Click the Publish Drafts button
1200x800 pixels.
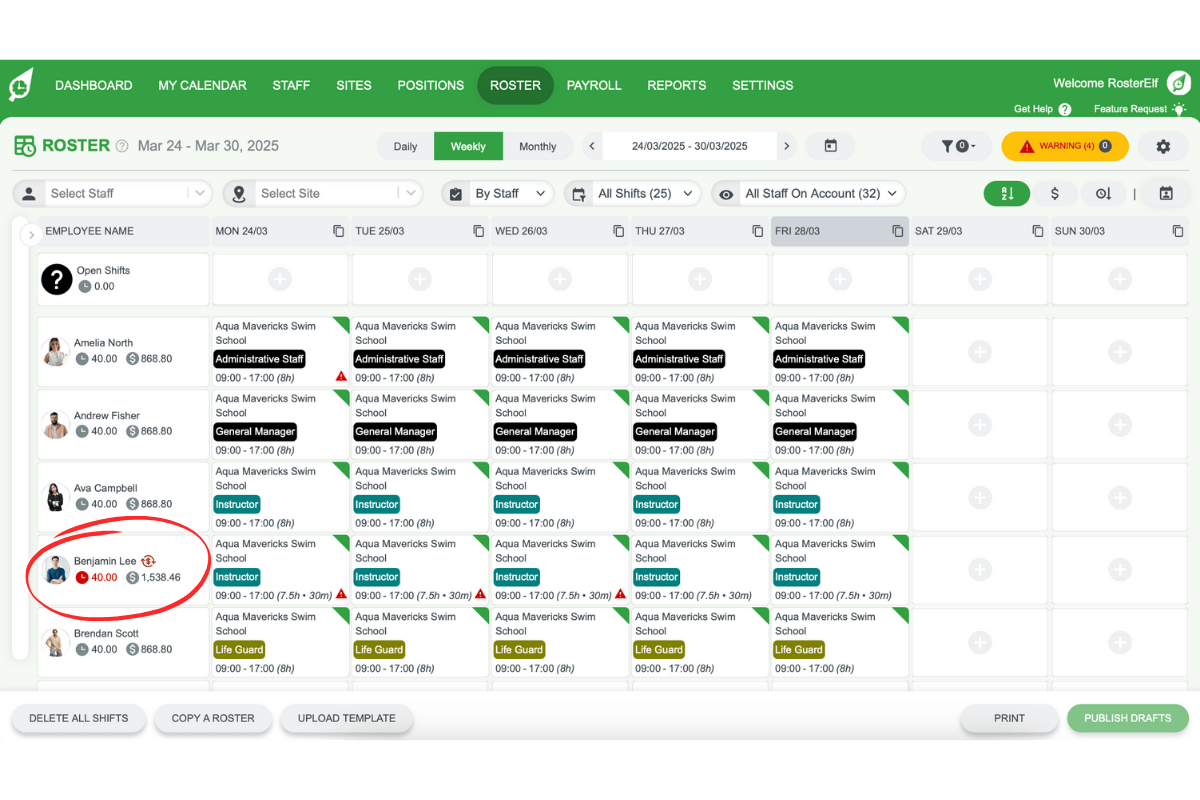pos(1128,718)
